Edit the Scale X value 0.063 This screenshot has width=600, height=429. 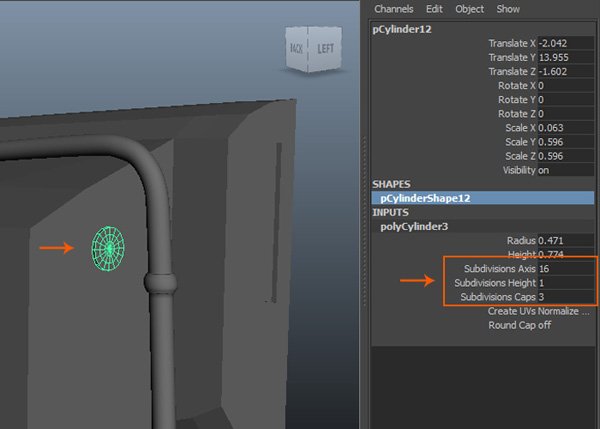pyautogui.click(x=566, y=128)
